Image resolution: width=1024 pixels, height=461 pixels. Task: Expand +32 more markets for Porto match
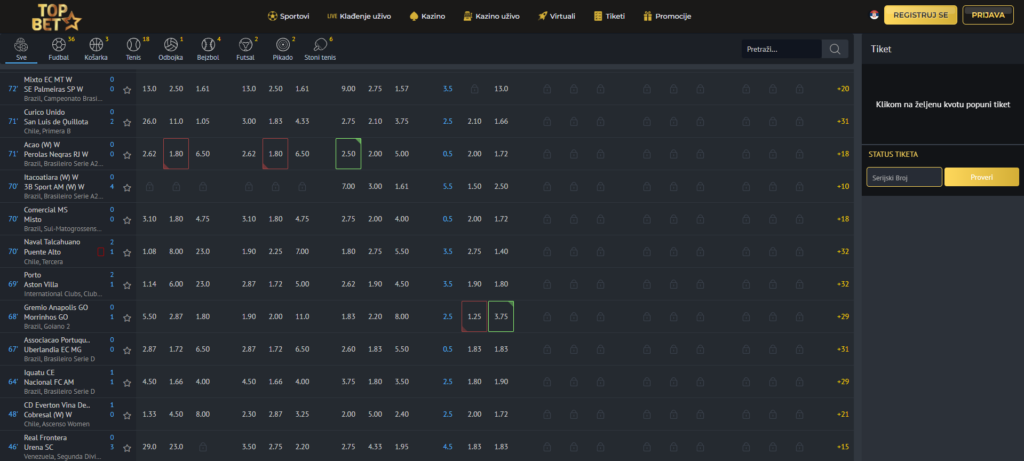coord(842,284)
